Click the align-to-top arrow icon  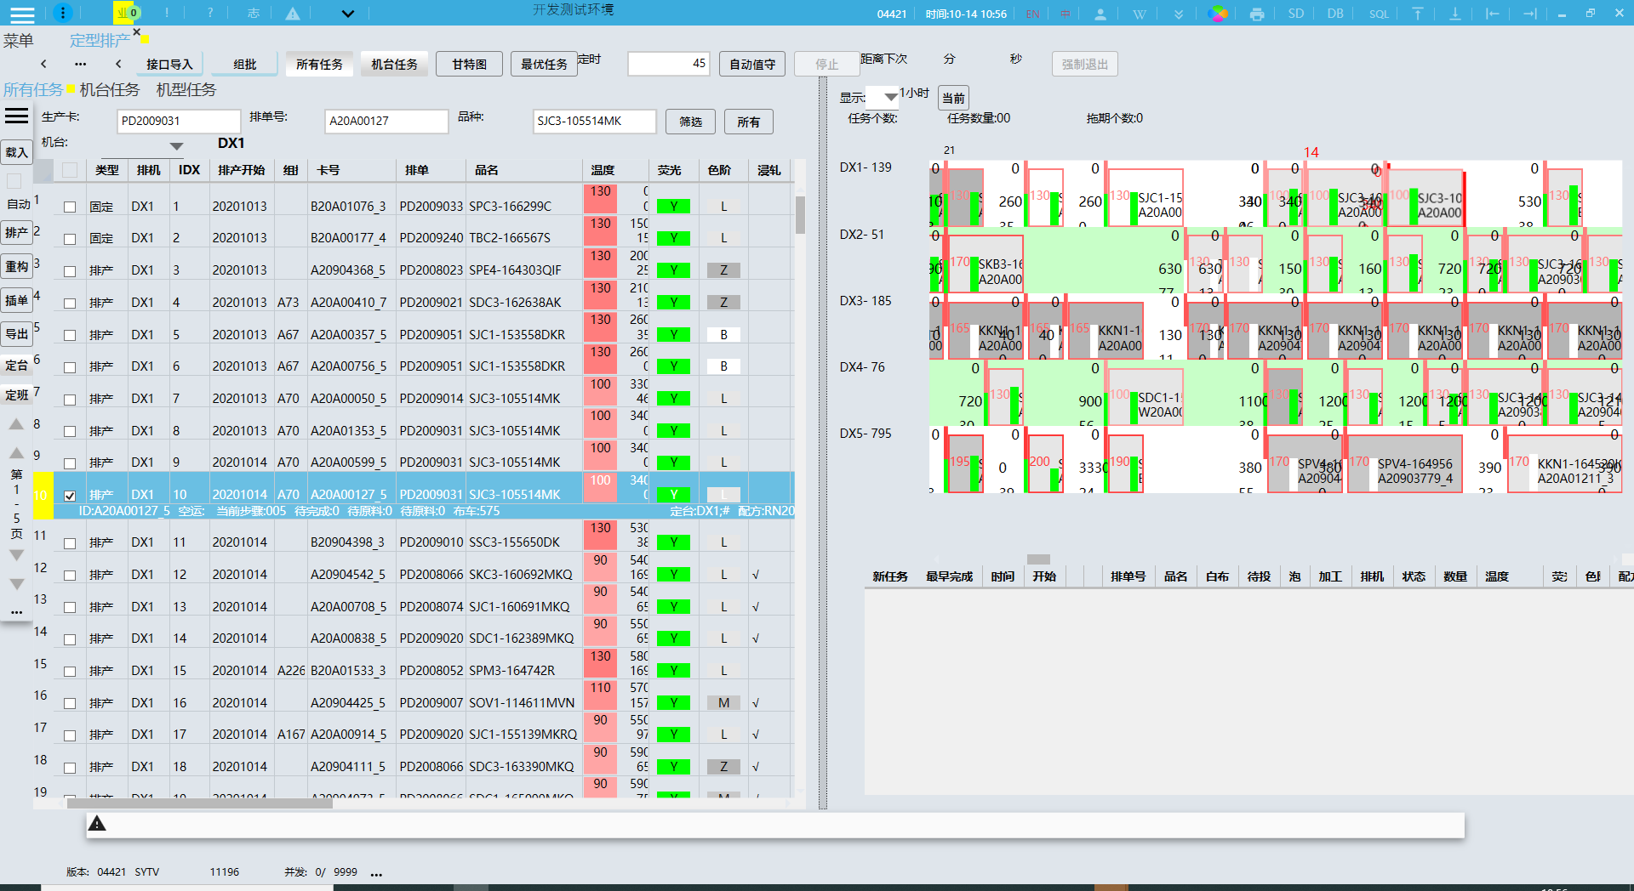click(x=1417, y=14)
